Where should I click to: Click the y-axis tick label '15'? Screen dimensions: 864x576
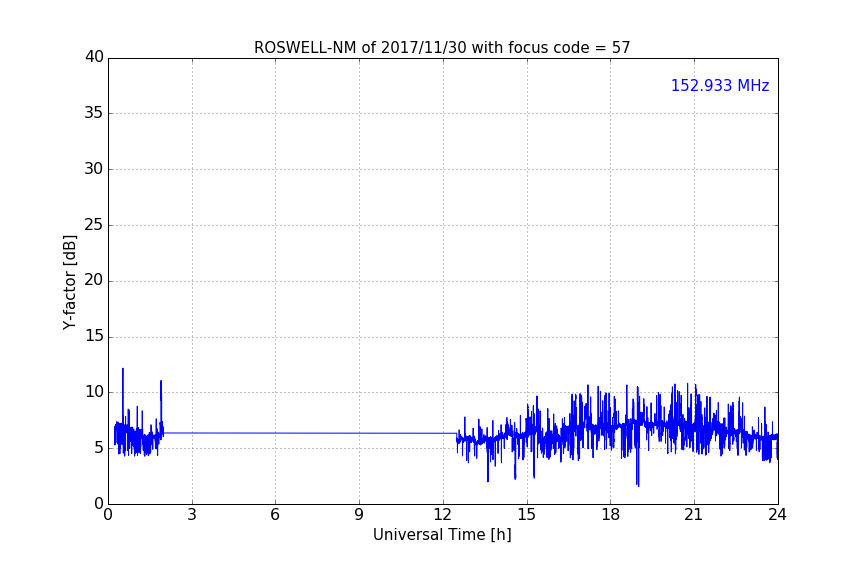94,336
